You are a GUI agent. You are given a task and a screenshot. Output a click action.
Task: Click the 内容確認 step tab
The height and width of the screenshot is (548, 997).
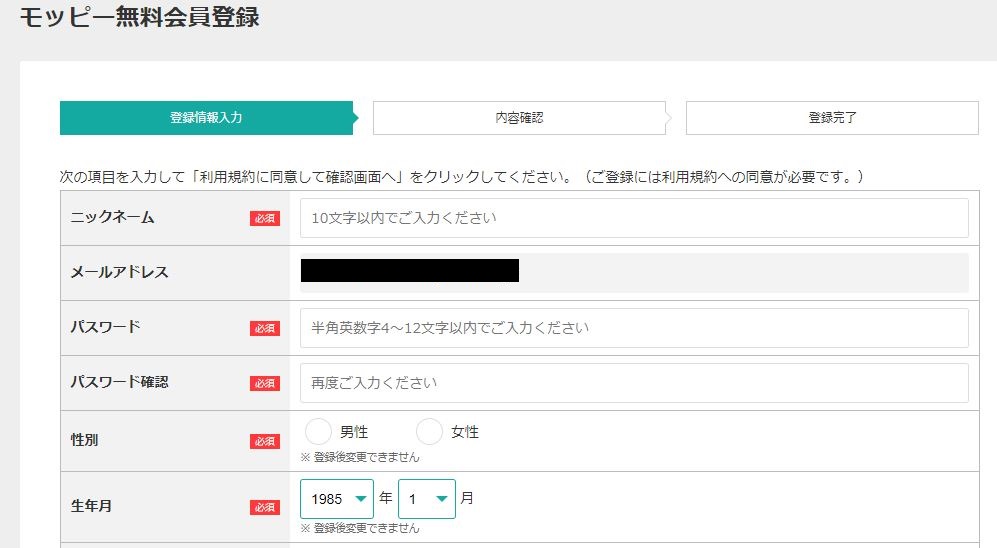pyautogui.click(x=519, y=118)
